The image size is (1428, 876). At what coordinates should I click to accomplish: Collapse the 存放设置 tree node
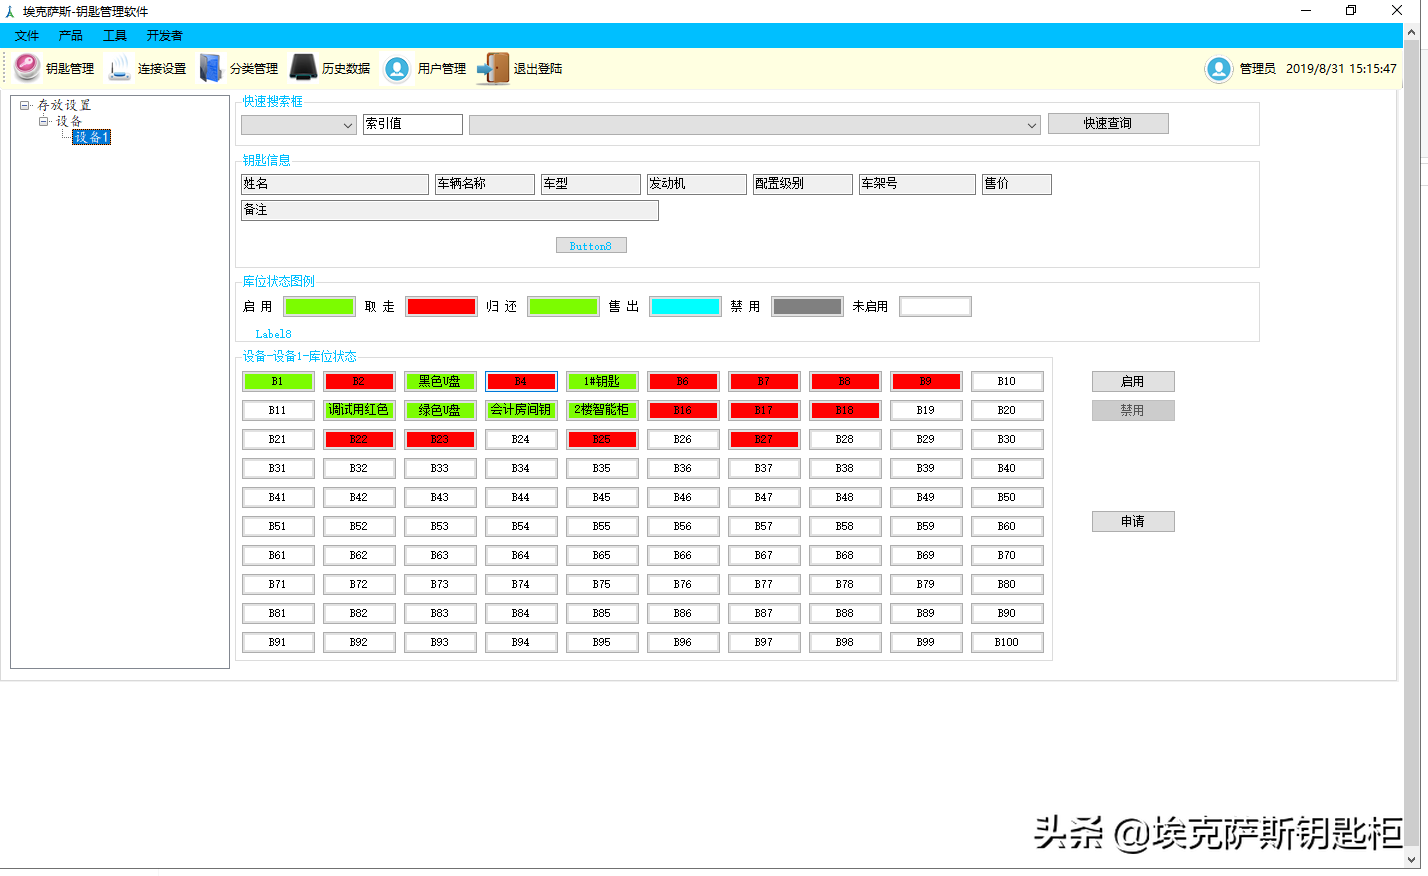coord(25,105)
